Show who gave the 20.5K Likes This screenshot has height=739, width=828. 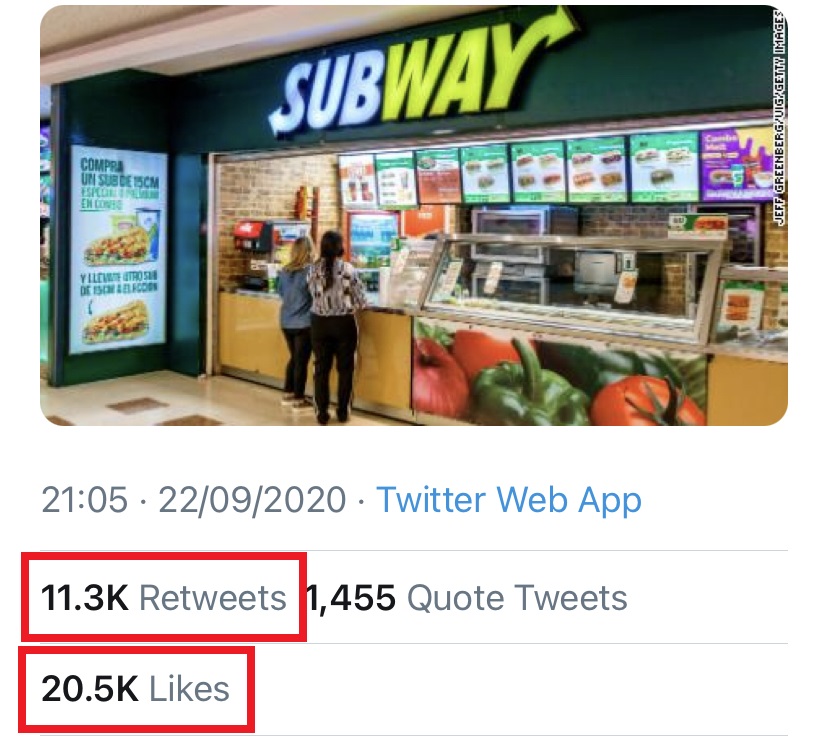coord(135,688)
